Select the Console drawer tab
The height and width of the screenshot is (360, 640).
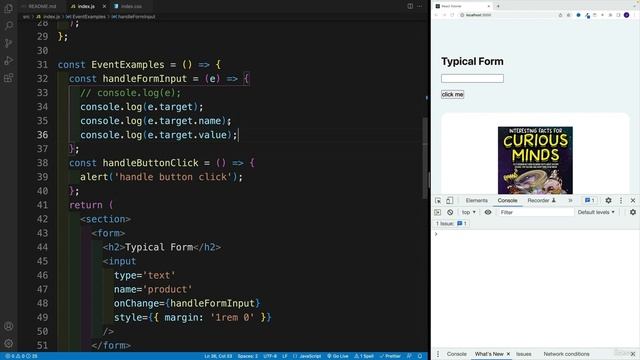[x=456, y=354]
